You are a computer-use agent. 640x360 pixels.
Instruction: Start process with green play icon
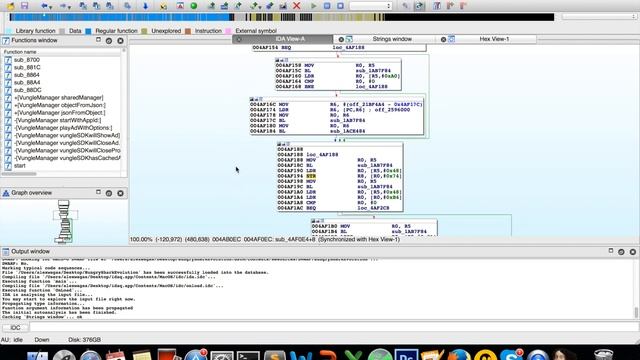coord(313,6)
